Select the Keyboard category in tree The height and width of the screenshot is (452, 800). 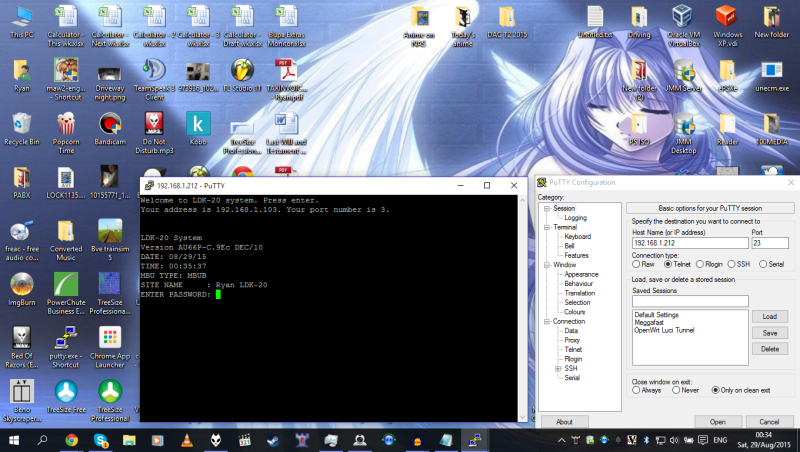[578, 237]
